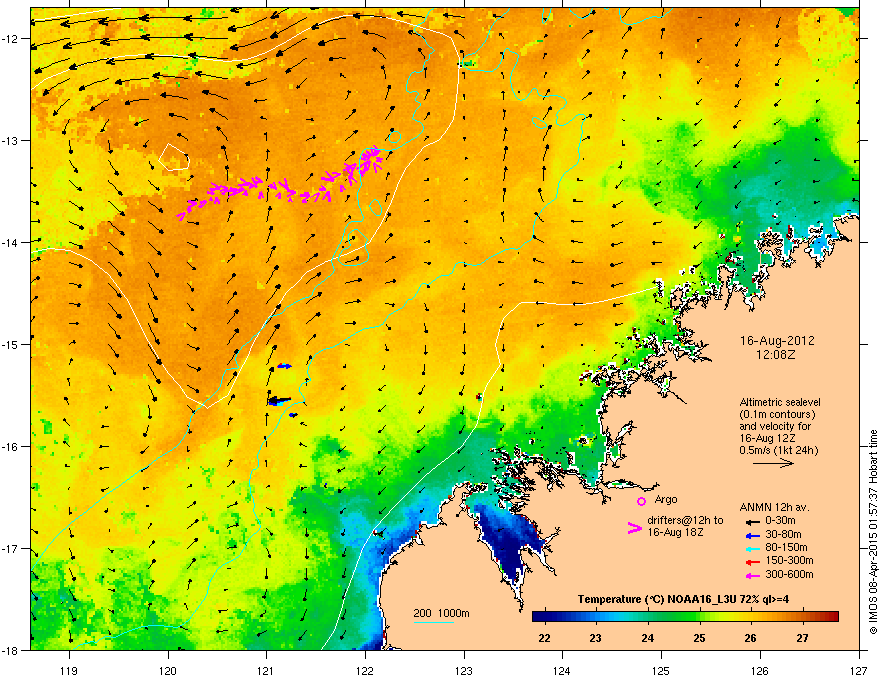880x680 pixels.
Task: Click the '80-150m' depth label
Action: tap(786, 548)
